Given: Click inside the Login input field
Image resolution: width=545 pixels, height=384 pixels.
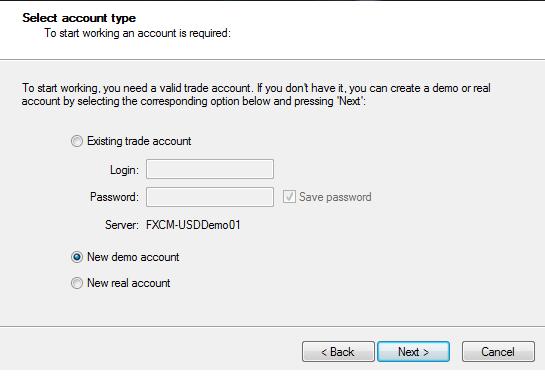Looking at the screenshot, I should point(210,169).
